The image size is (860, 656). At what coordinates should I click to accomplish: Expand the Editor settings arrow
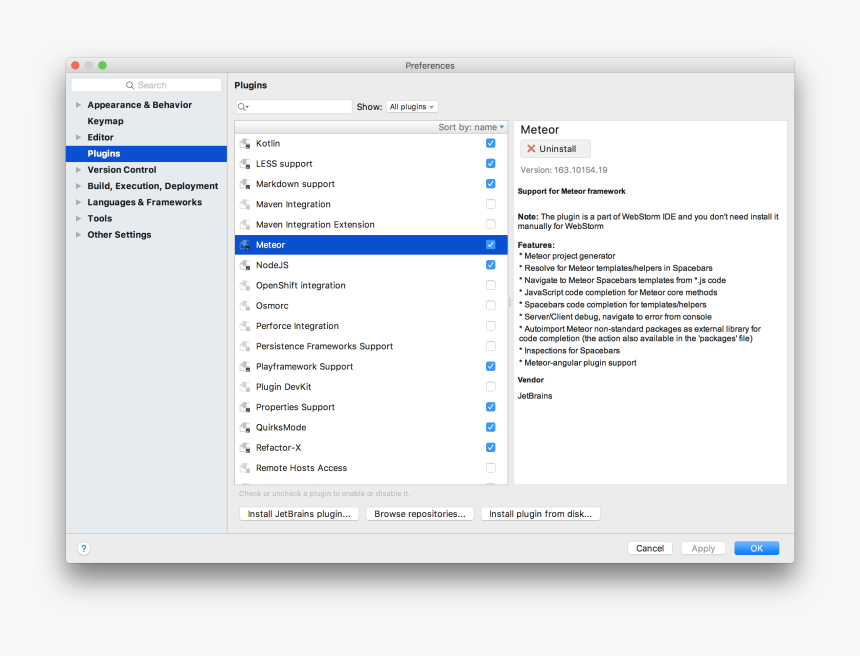pyautogui.click(x=78, y=137)
